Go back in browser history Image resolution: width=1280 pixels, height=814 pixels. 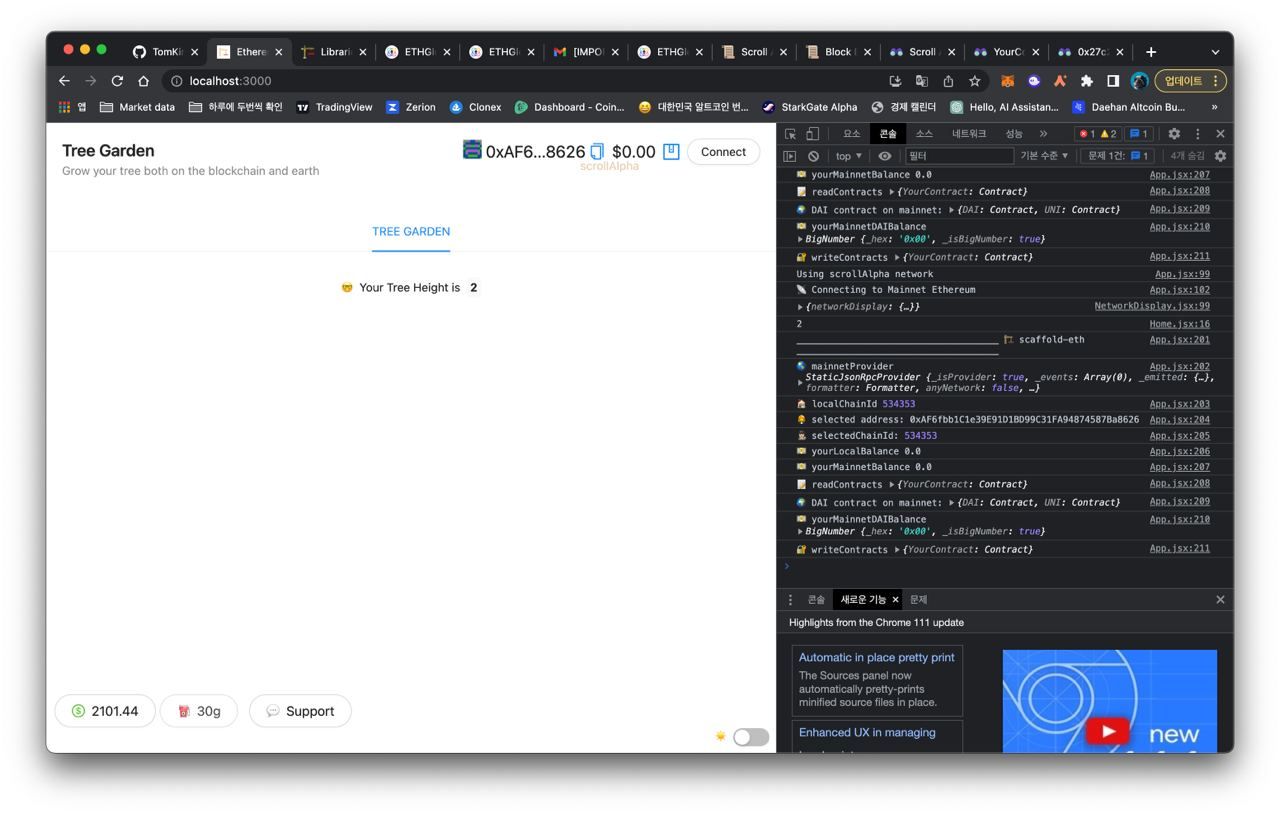pyautogui.click(x=64, y=81)
